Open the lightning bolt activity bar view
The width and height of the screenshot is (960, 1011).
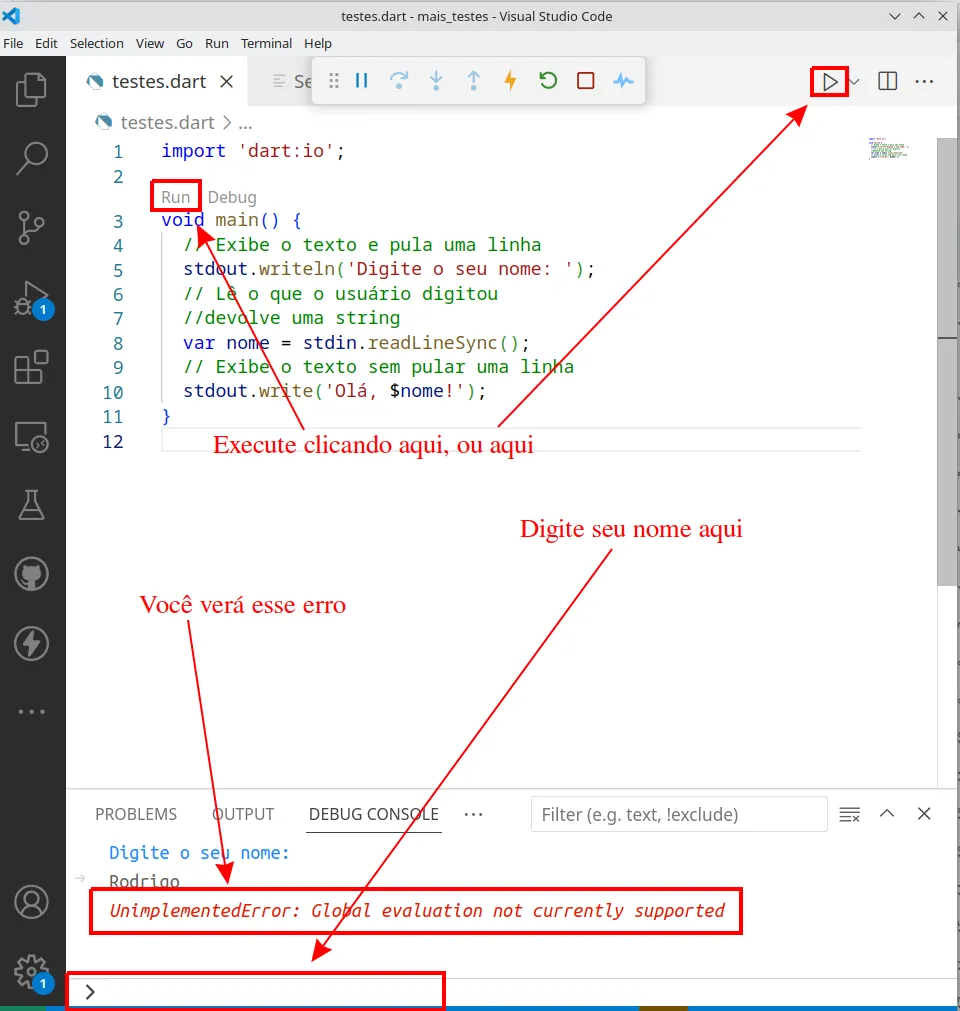[31, 643]
